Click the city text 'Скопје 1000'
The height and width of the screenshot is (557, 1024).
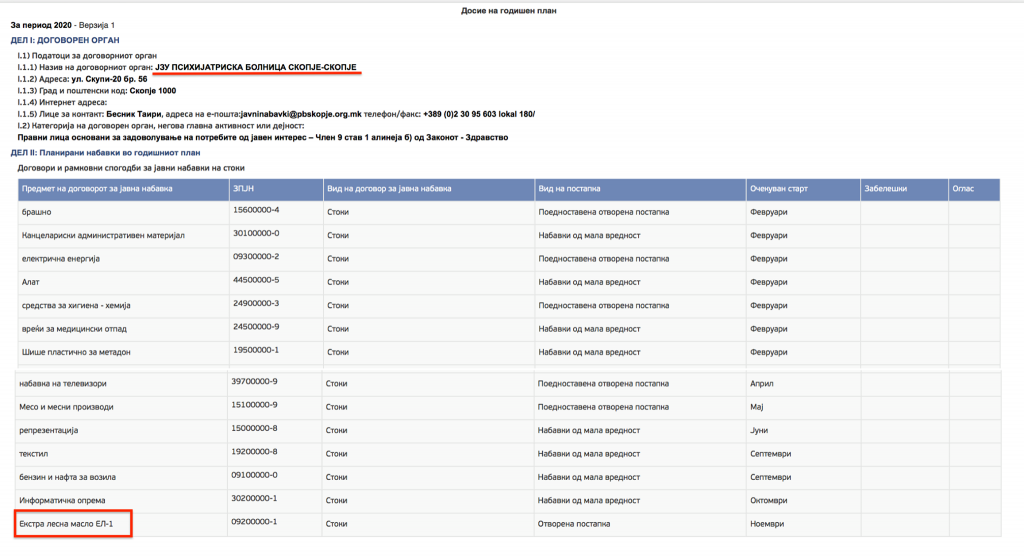pyautogui.click(x=153, y=90)
